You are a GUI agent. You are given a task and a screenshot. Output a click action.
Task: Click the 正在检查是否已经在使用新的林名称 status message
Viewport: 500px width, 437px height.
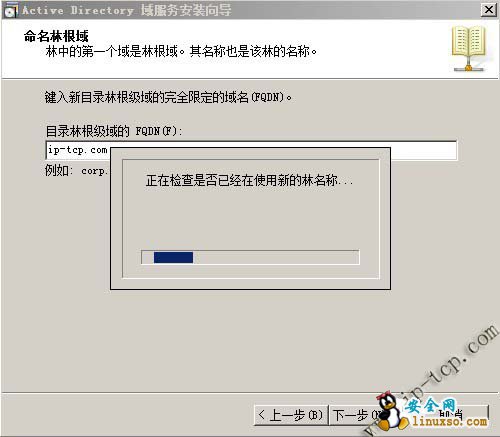coord(249,180)
